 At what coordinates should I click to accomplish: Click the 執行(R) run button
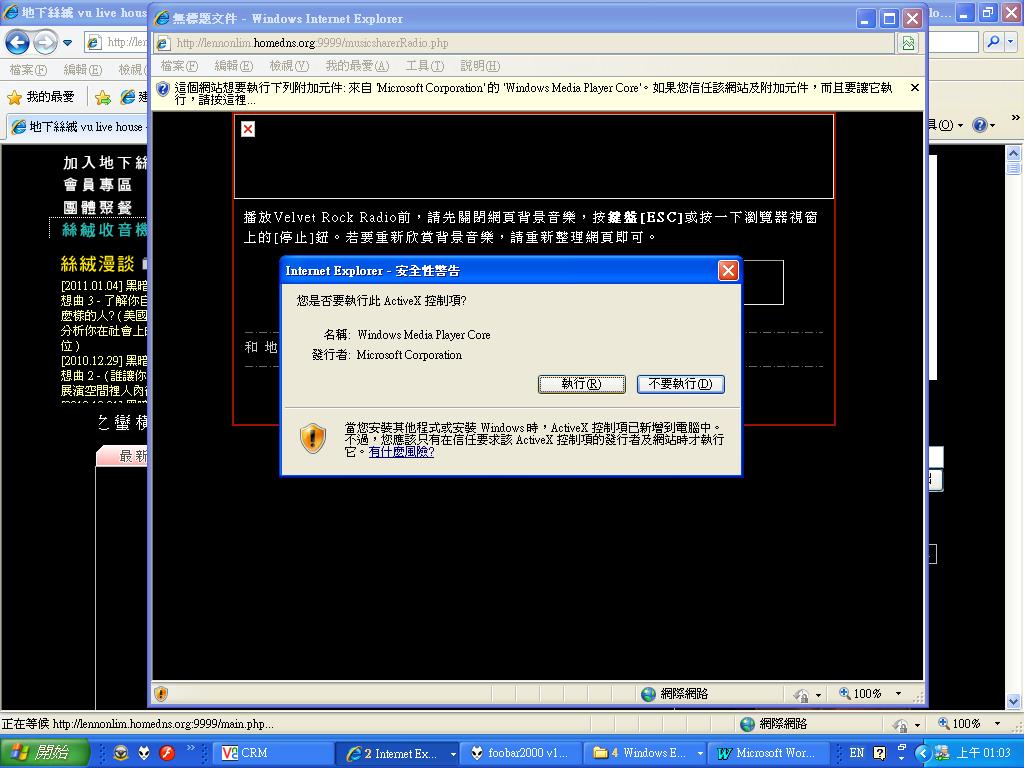click(x=581, y=384)
